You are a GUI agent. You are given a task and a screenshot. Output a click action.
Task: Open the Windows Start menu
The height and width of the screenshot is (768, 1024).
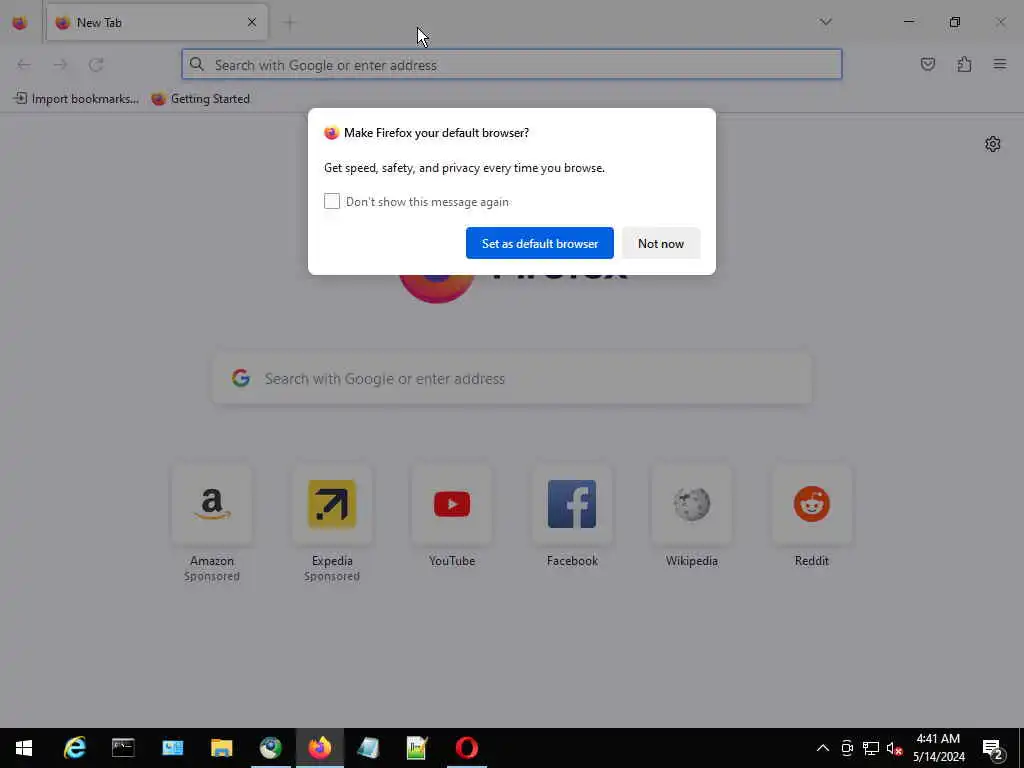pos(24,748)
